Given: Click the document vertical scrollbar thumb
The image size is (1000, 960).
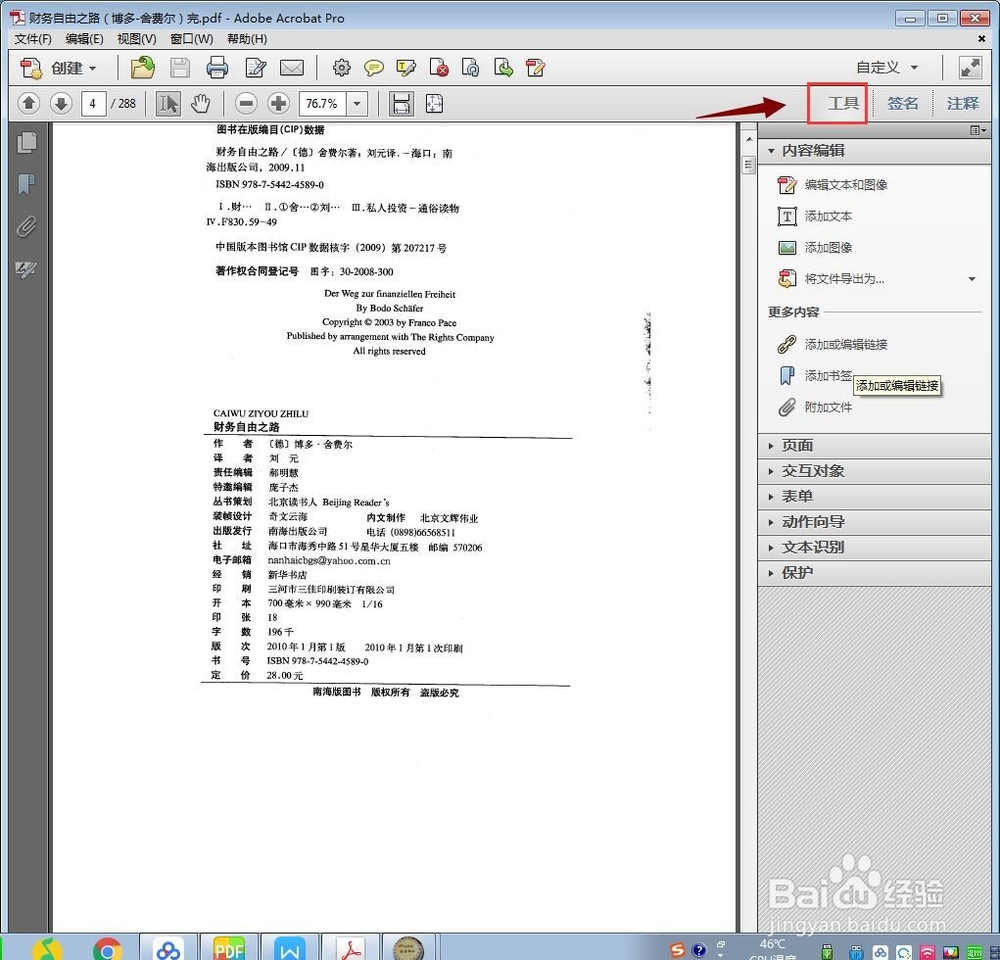Looking at the screenshot, I should [749, 165].
